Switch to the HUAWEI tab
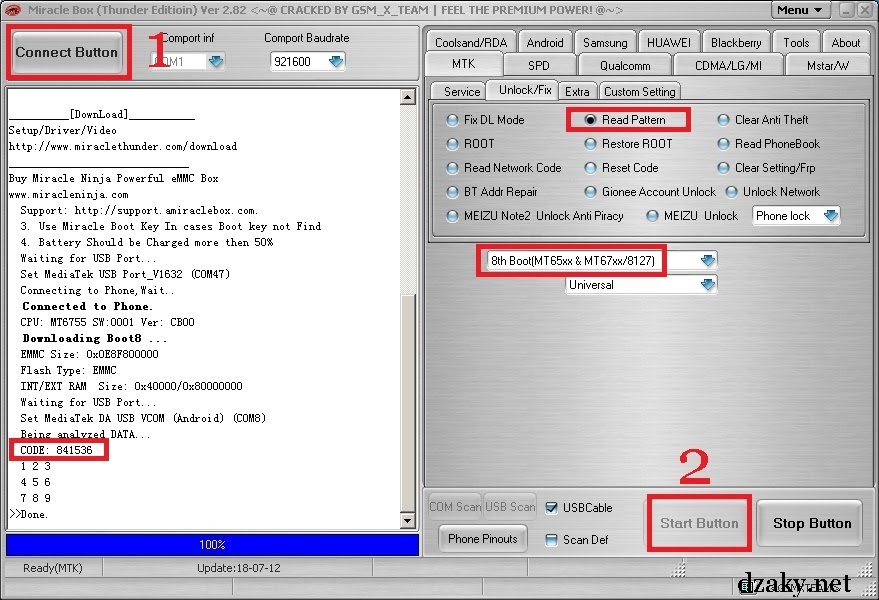The image size is (879, 600). (x=669, y=43)
